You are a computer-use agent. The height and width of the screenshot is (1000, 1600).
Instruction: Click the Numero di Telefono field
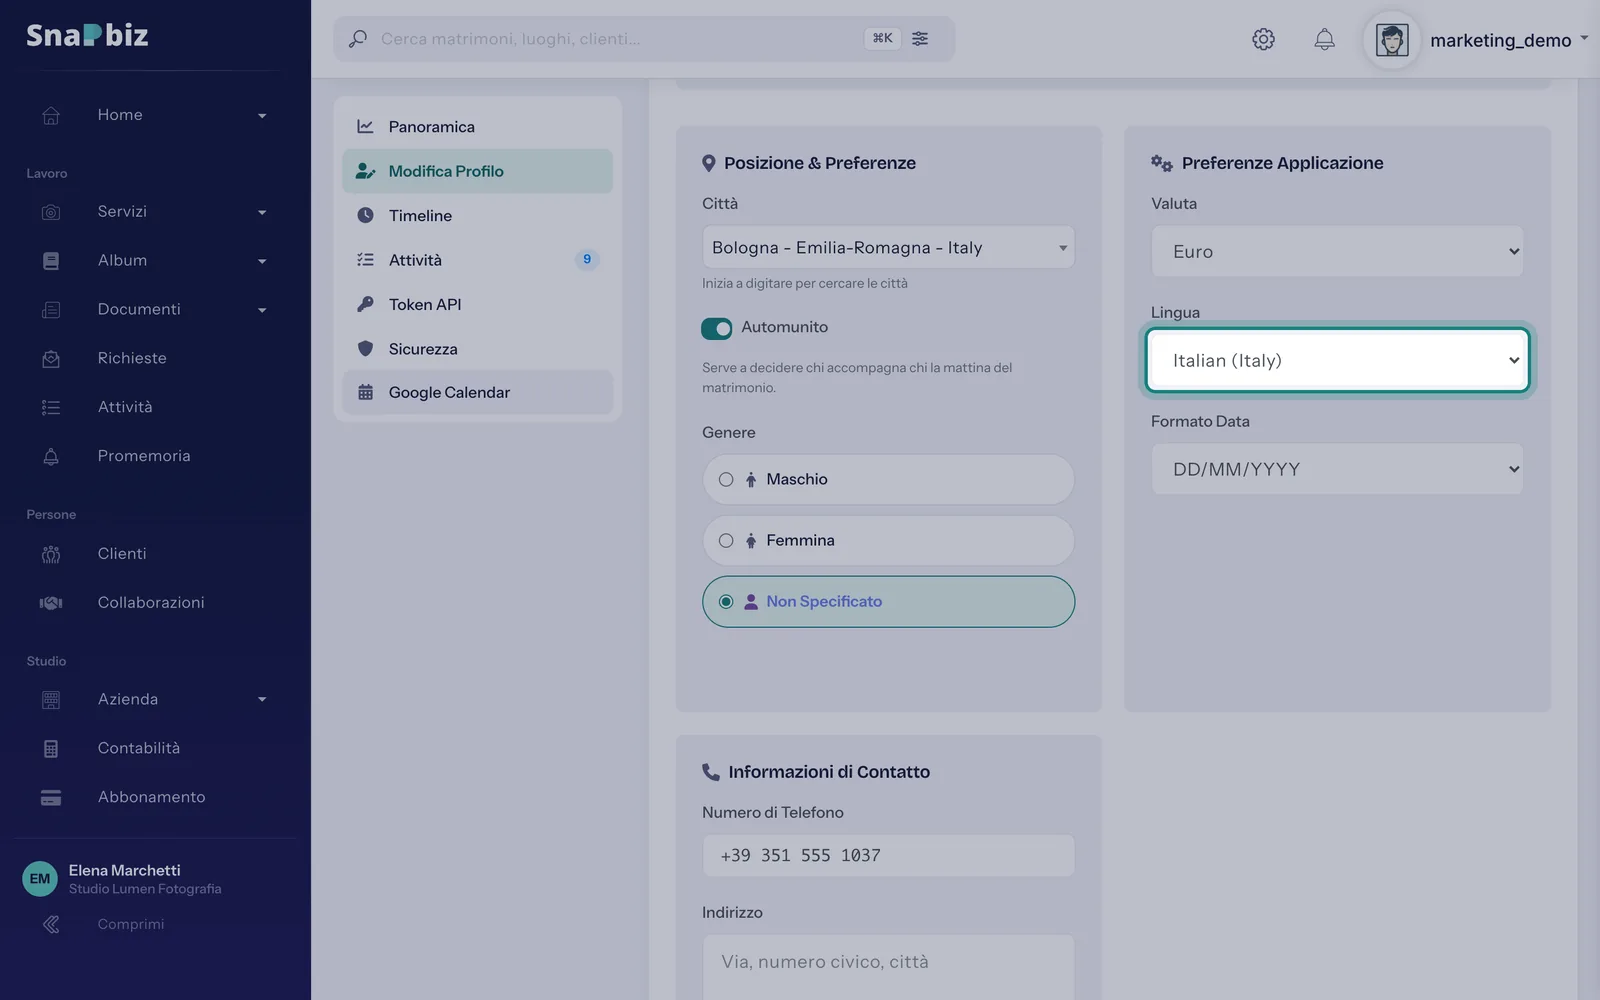(888, 856)
